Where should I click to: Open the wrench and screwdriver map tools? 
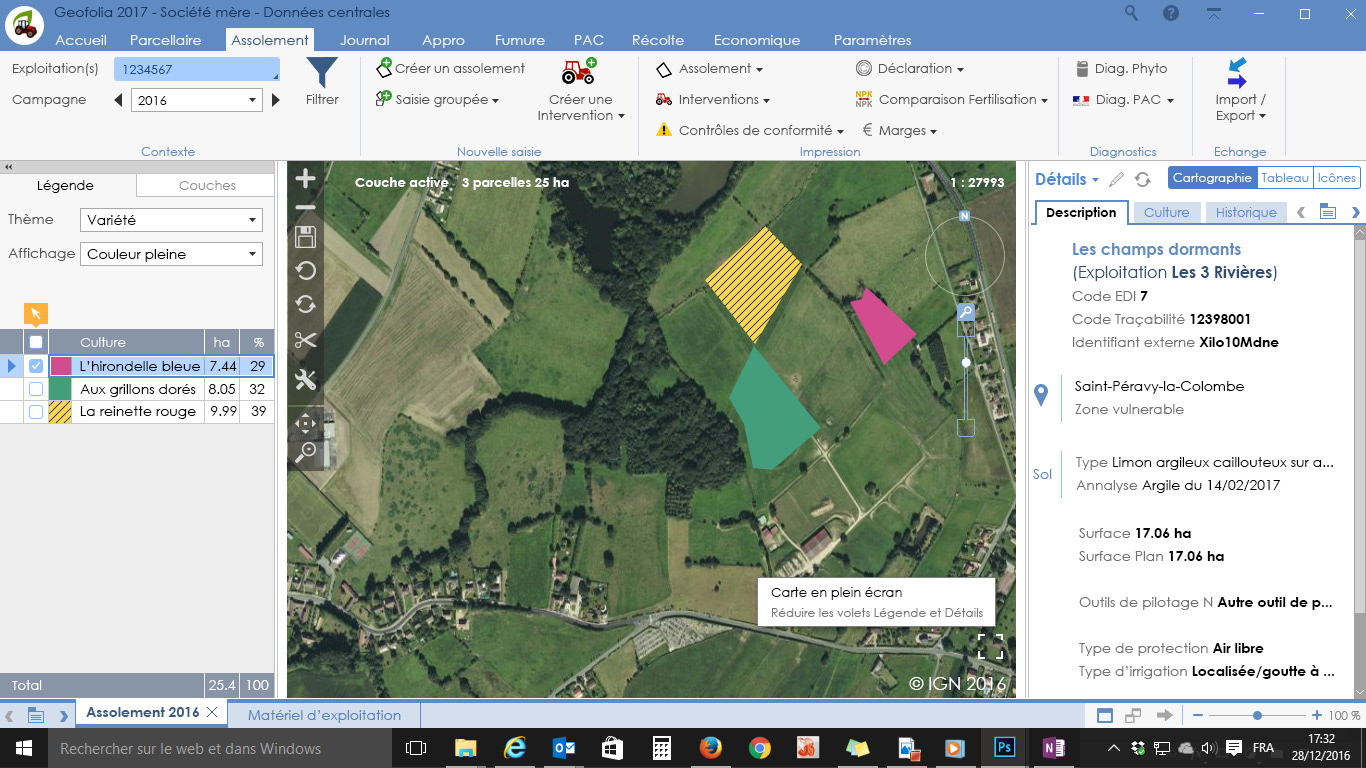click(x=306, y=380)
